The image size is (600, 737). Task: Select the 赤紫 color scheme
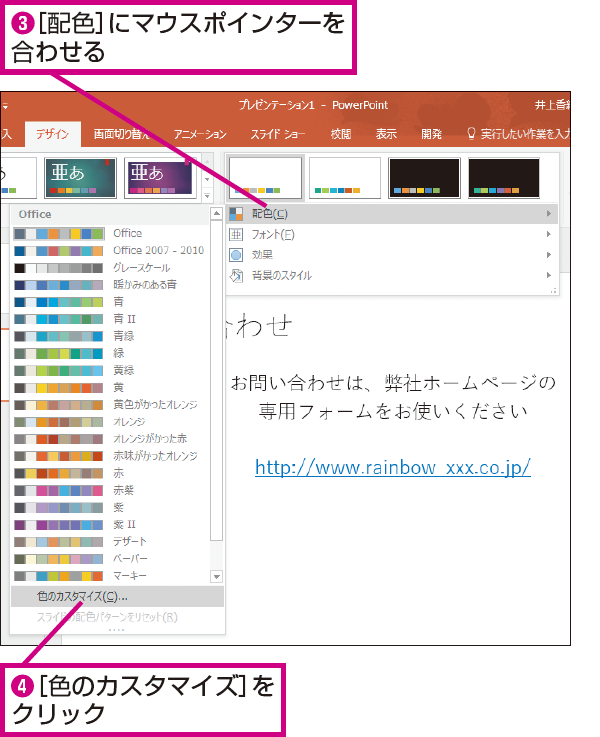110,490
